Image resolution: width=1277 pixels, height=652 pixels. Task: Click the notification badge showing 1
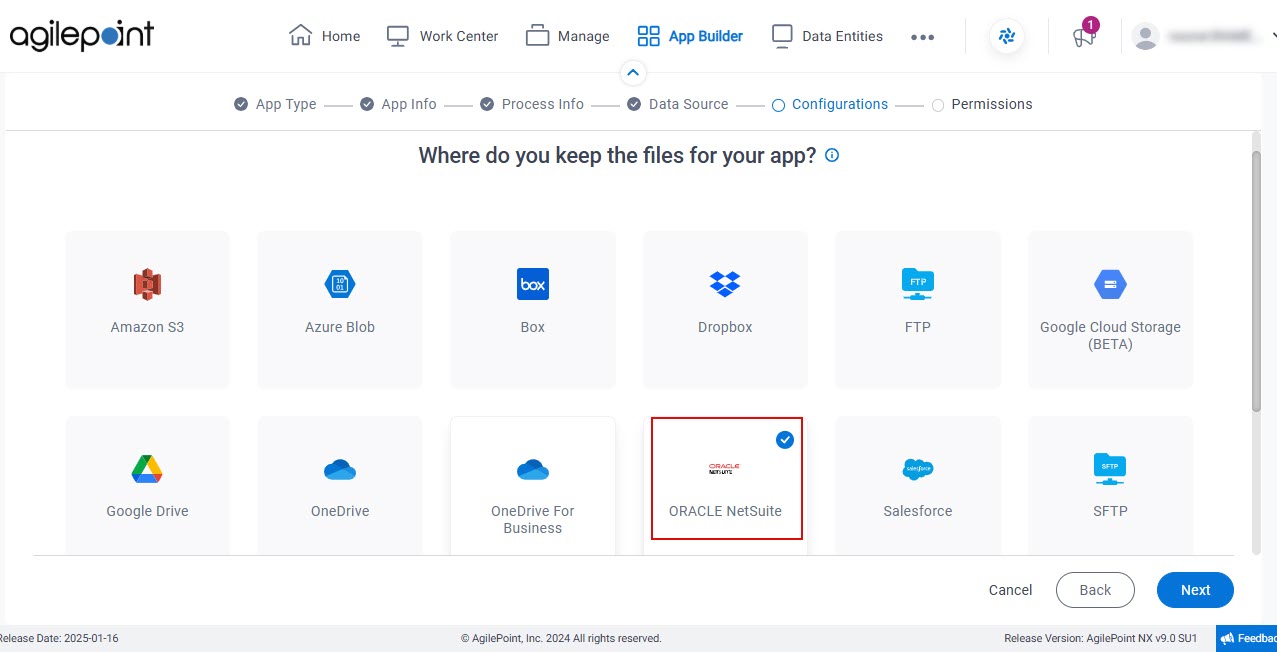coord(1091,24)
